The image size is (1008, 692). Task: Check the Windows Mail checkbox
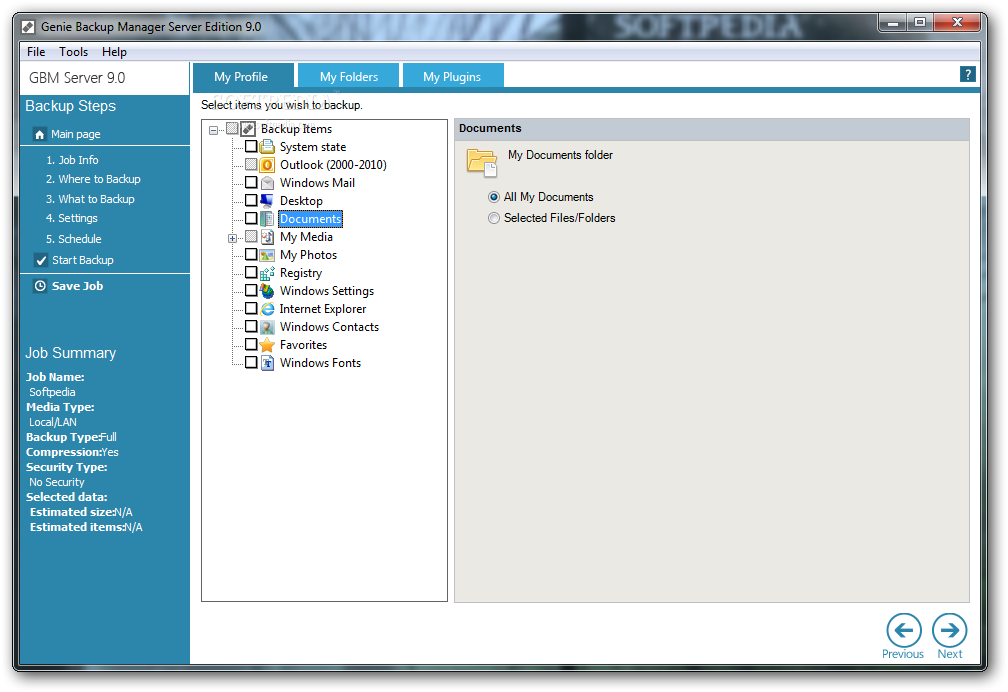click(x=251, y=183)
